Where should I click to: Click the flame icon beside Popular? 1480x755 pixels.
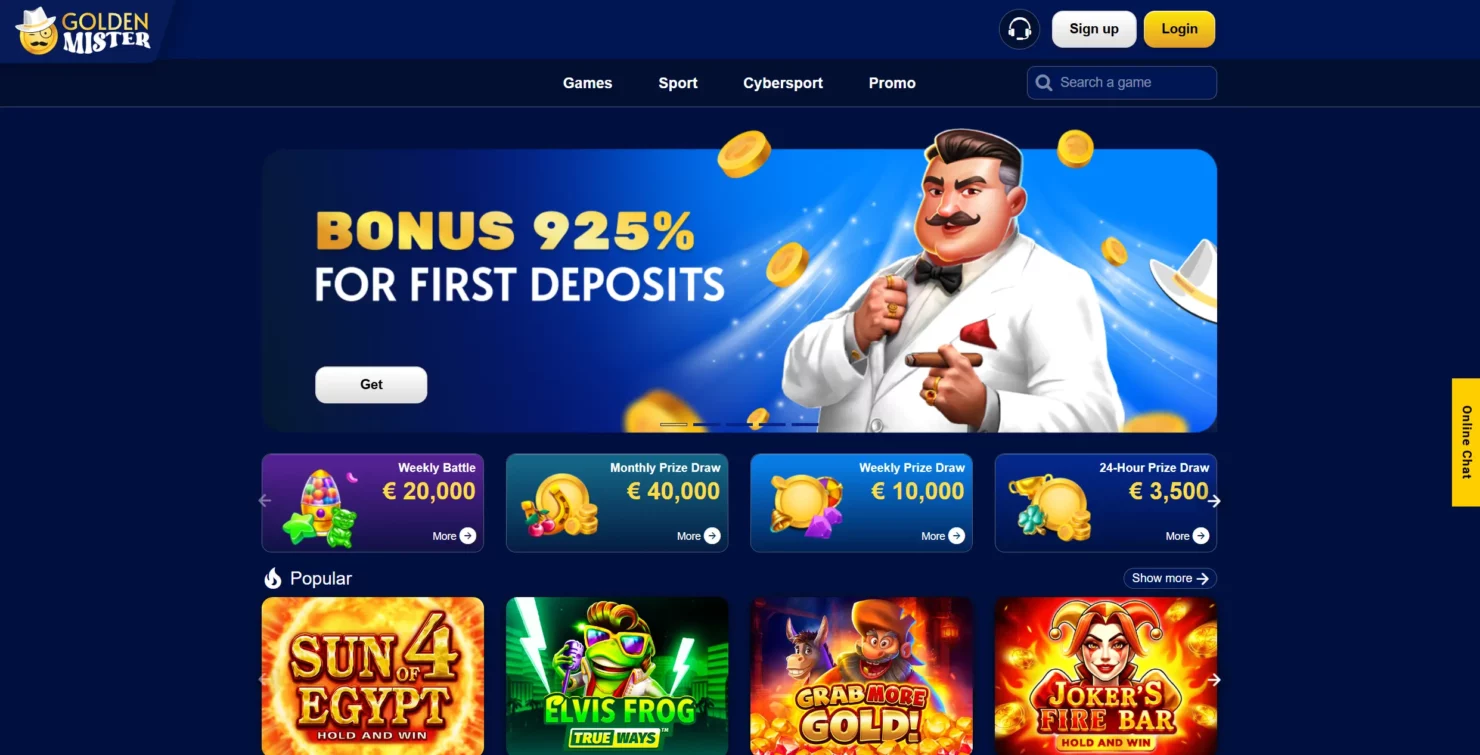(273, 578)
